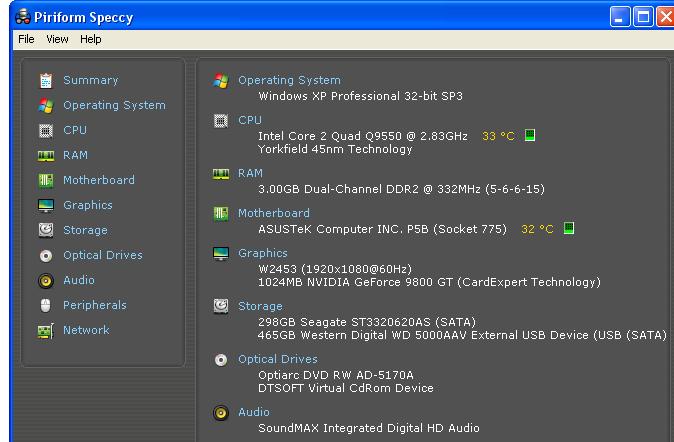Click 'Windows XP Professional 32-bit SP3' text
This screenshot has height=442, width=674.
pos(360,96)
